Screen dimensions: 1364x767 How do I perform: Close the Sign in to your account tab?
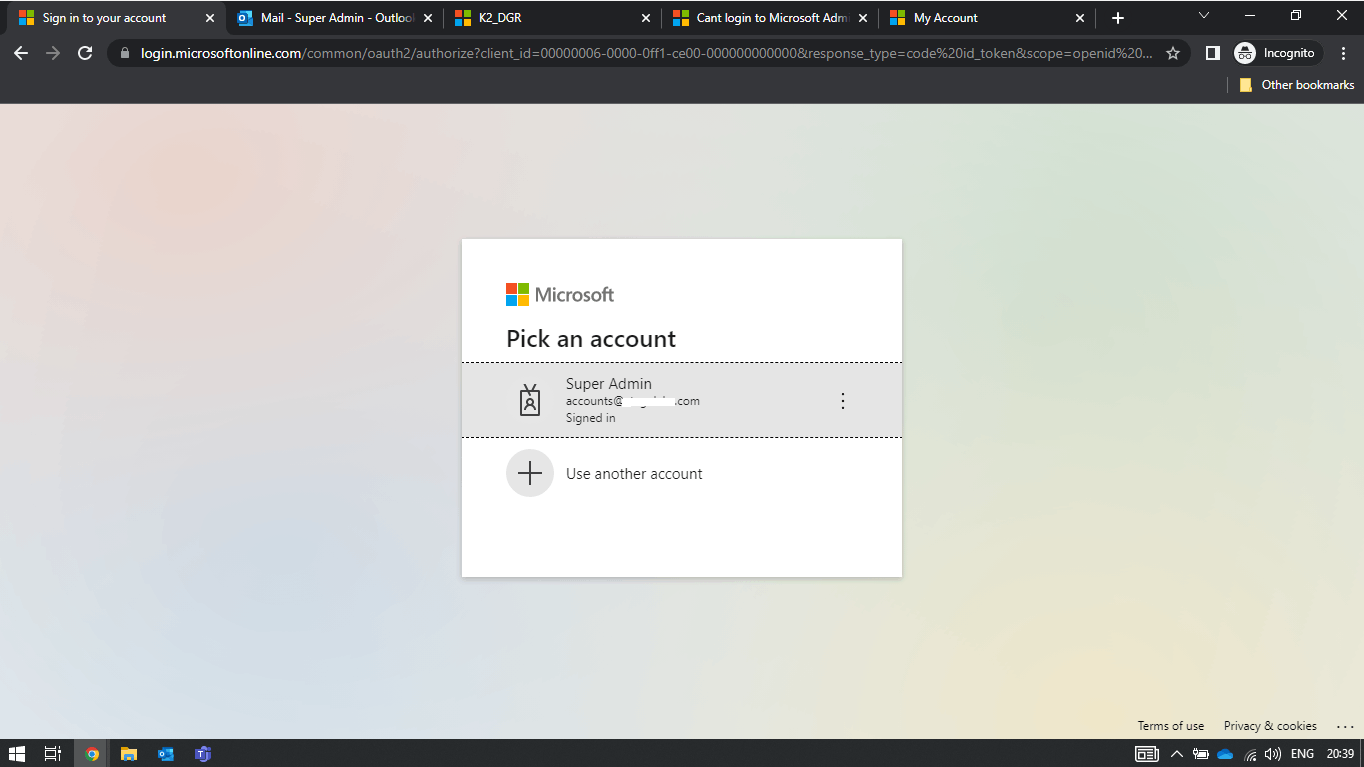[x=209, y=18]
